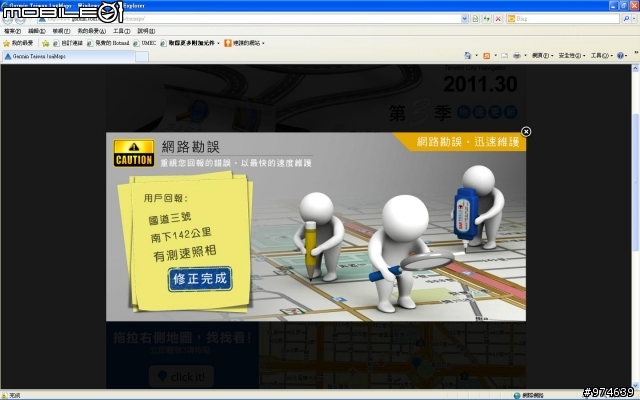Screen dimensions: 640x400
Task: Click the blue 修正完成 button on the note
Action: point(200,279)
